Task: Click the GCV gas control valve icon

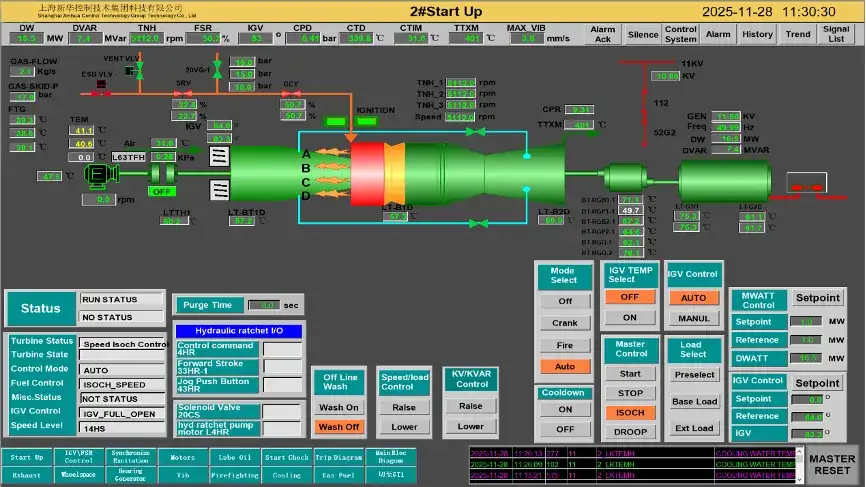Action: coord(291,92)
